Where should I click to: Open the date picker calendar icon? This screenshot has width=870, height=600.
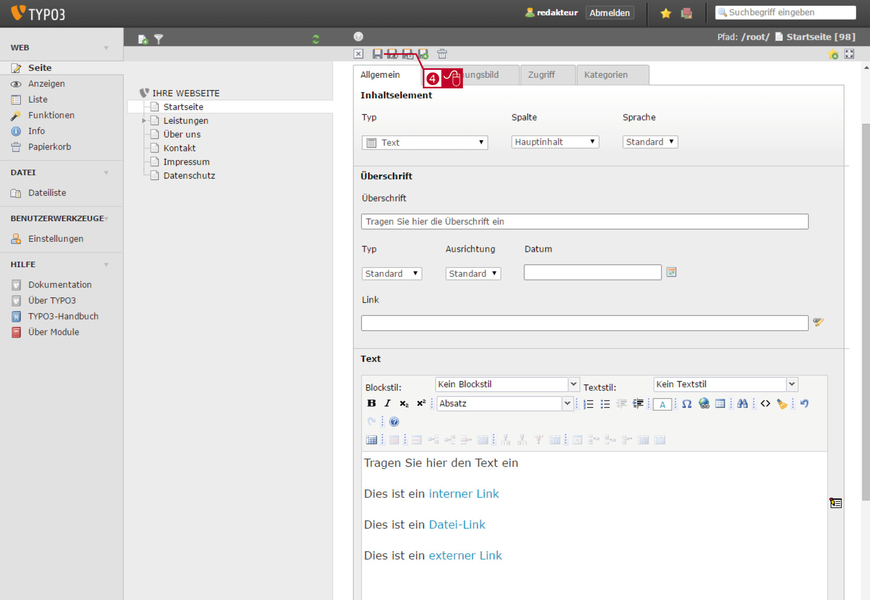(671, 272)
